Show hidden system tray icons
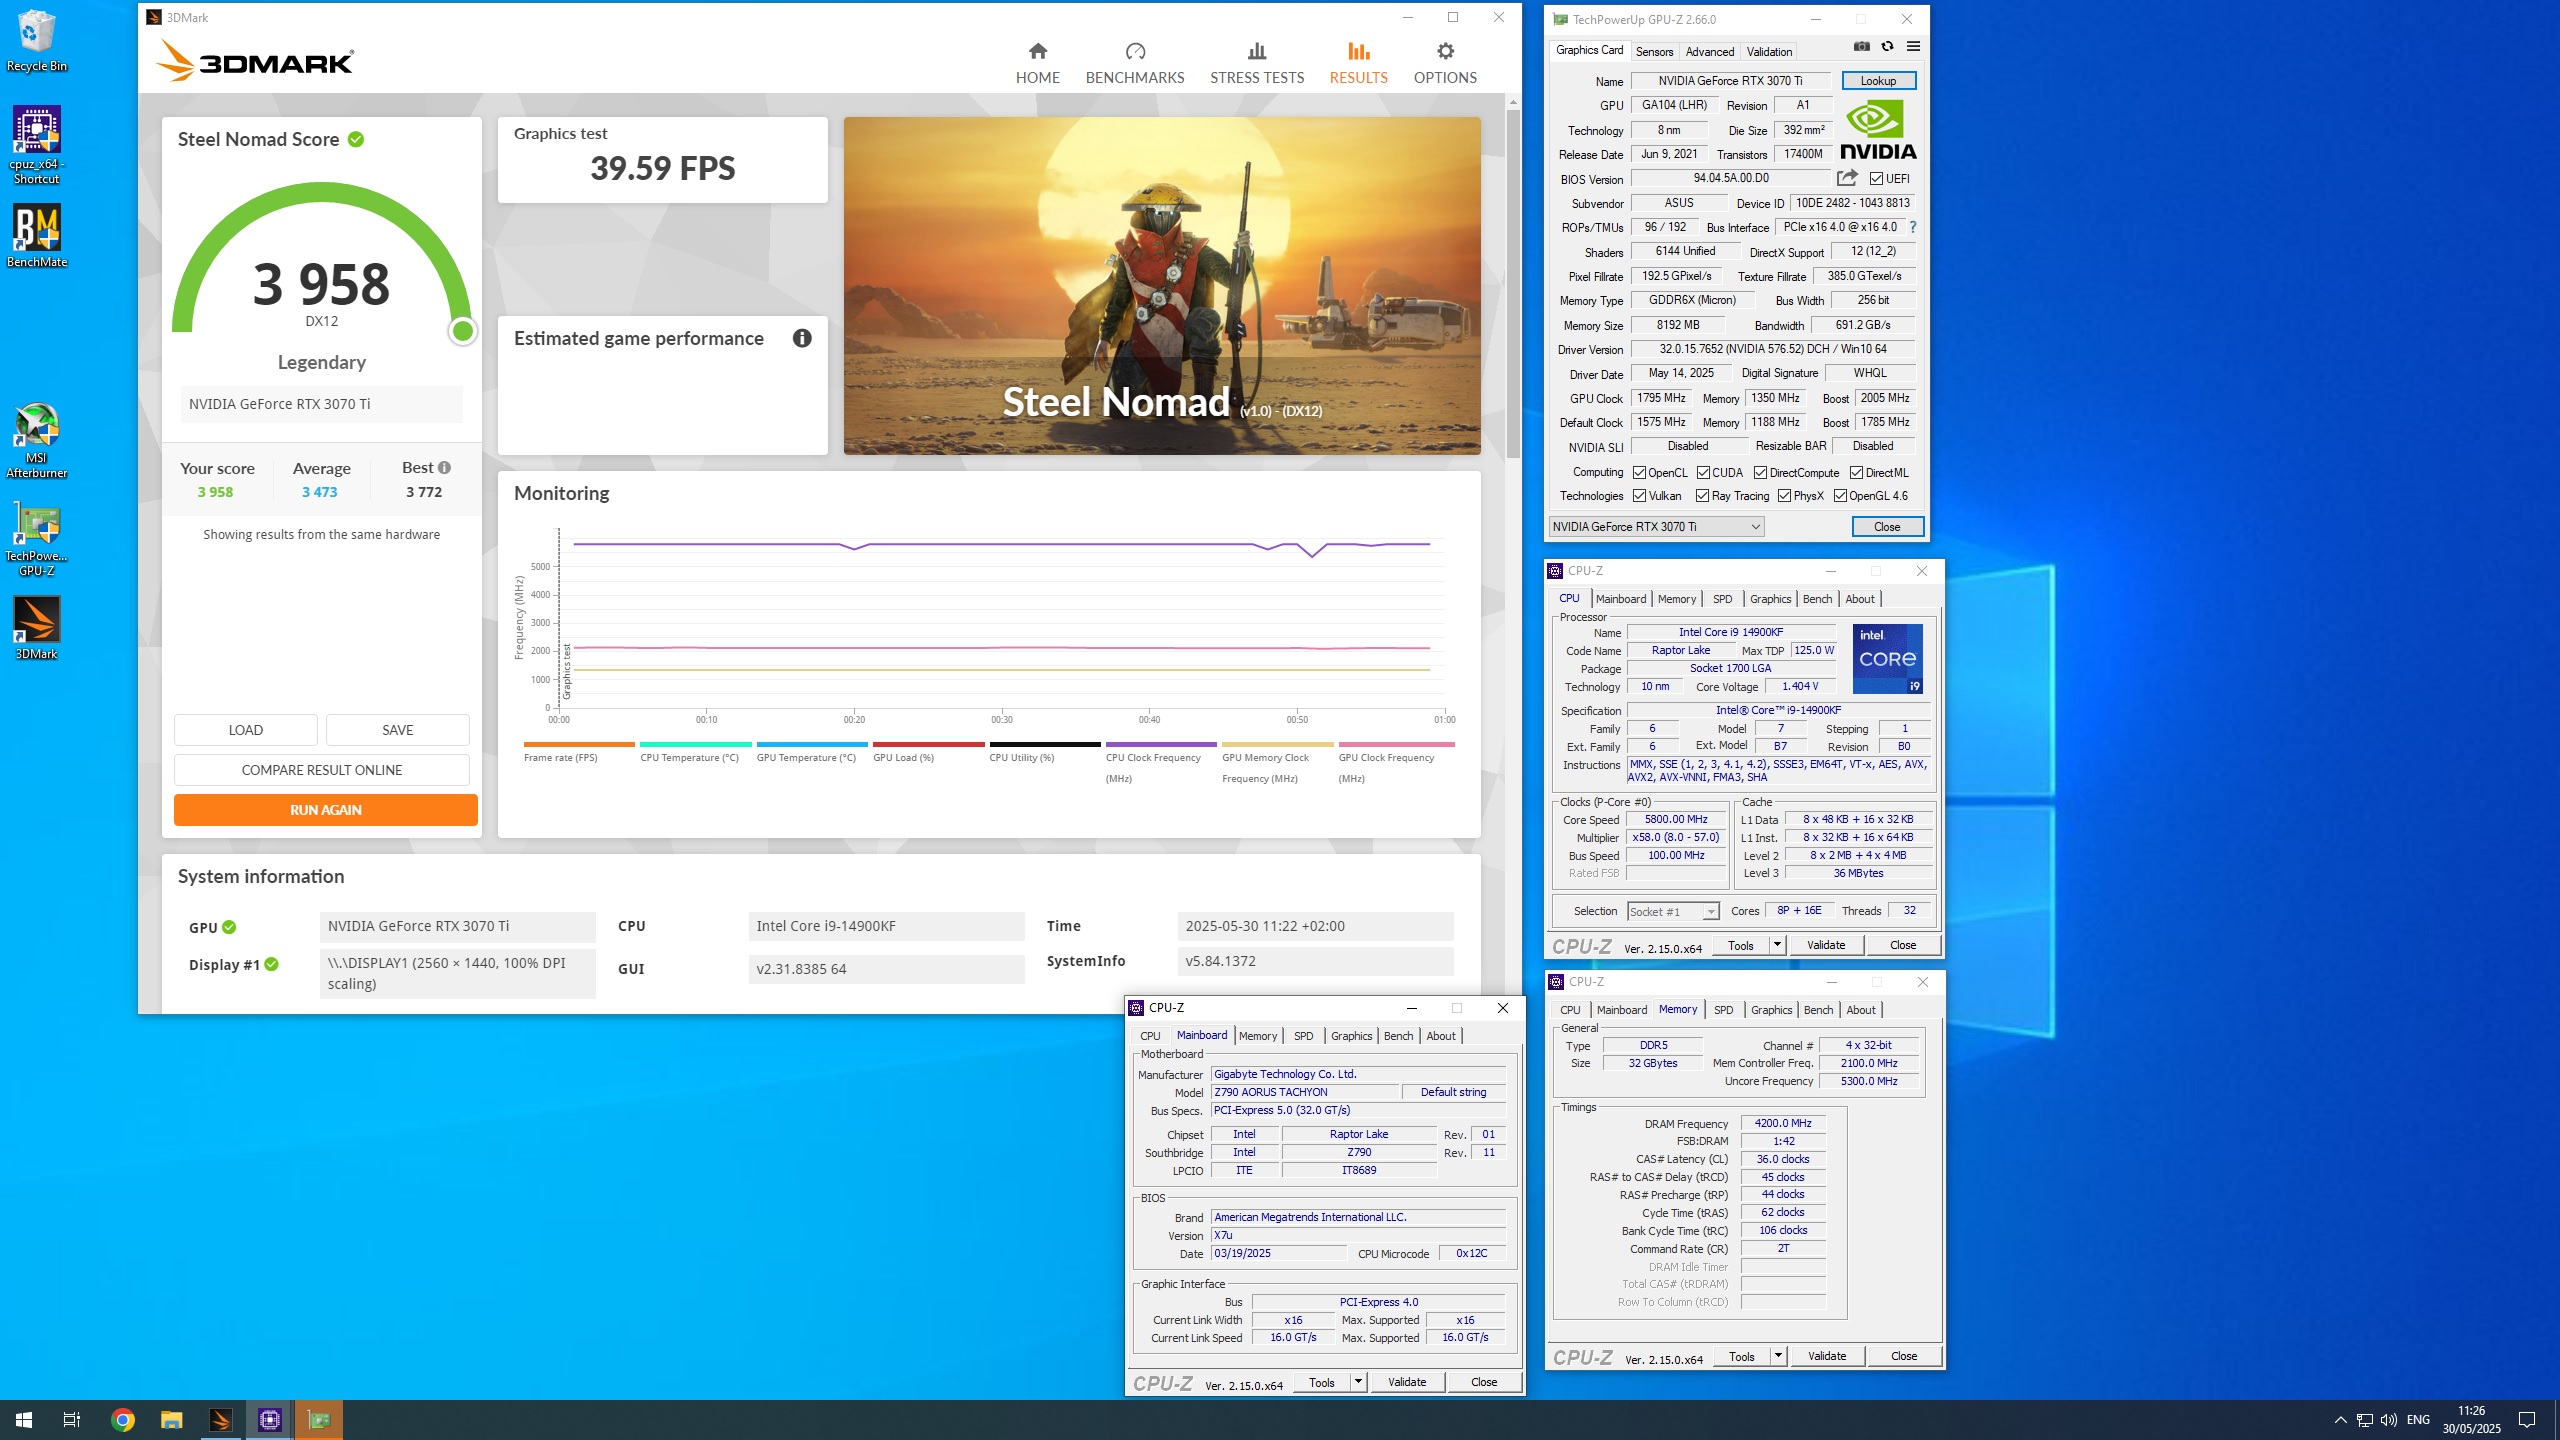 [2340, 1419]
